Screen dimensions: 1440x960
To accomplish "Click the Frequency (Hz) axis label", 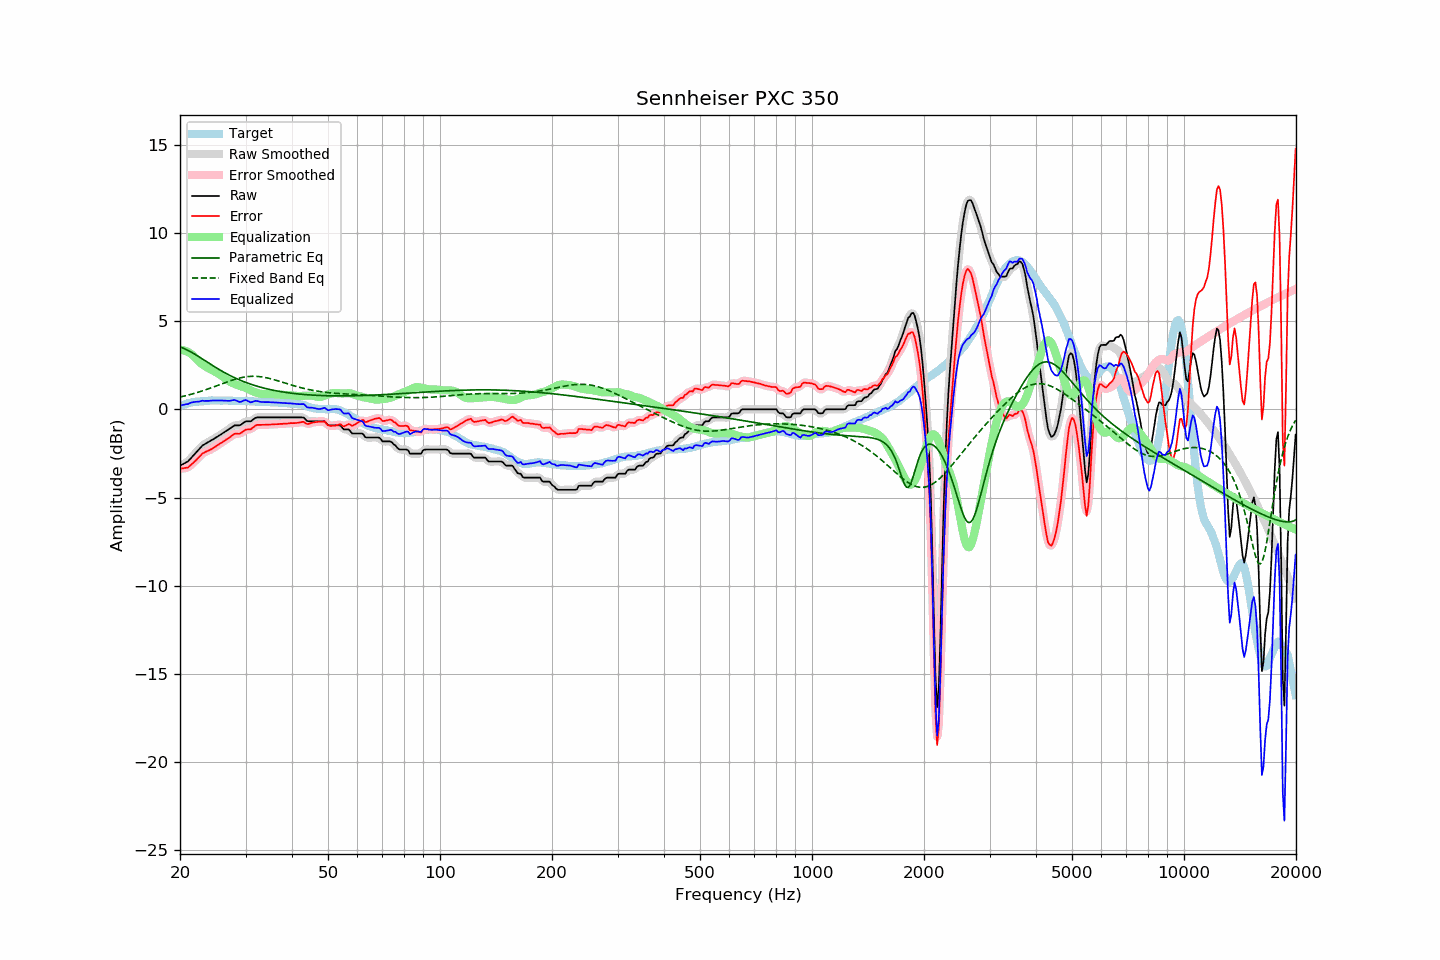I will click(x=738, y=894).
